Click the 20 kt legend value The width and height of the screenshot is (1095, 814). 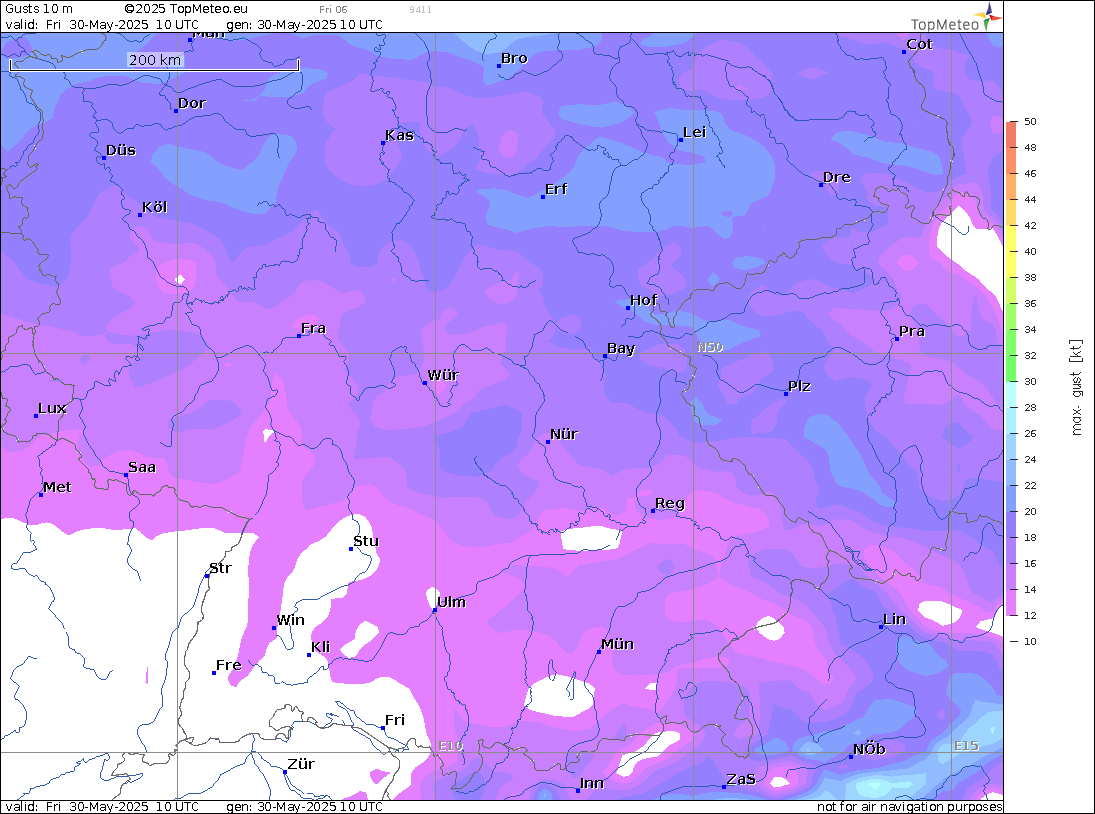coord(1030,512)
